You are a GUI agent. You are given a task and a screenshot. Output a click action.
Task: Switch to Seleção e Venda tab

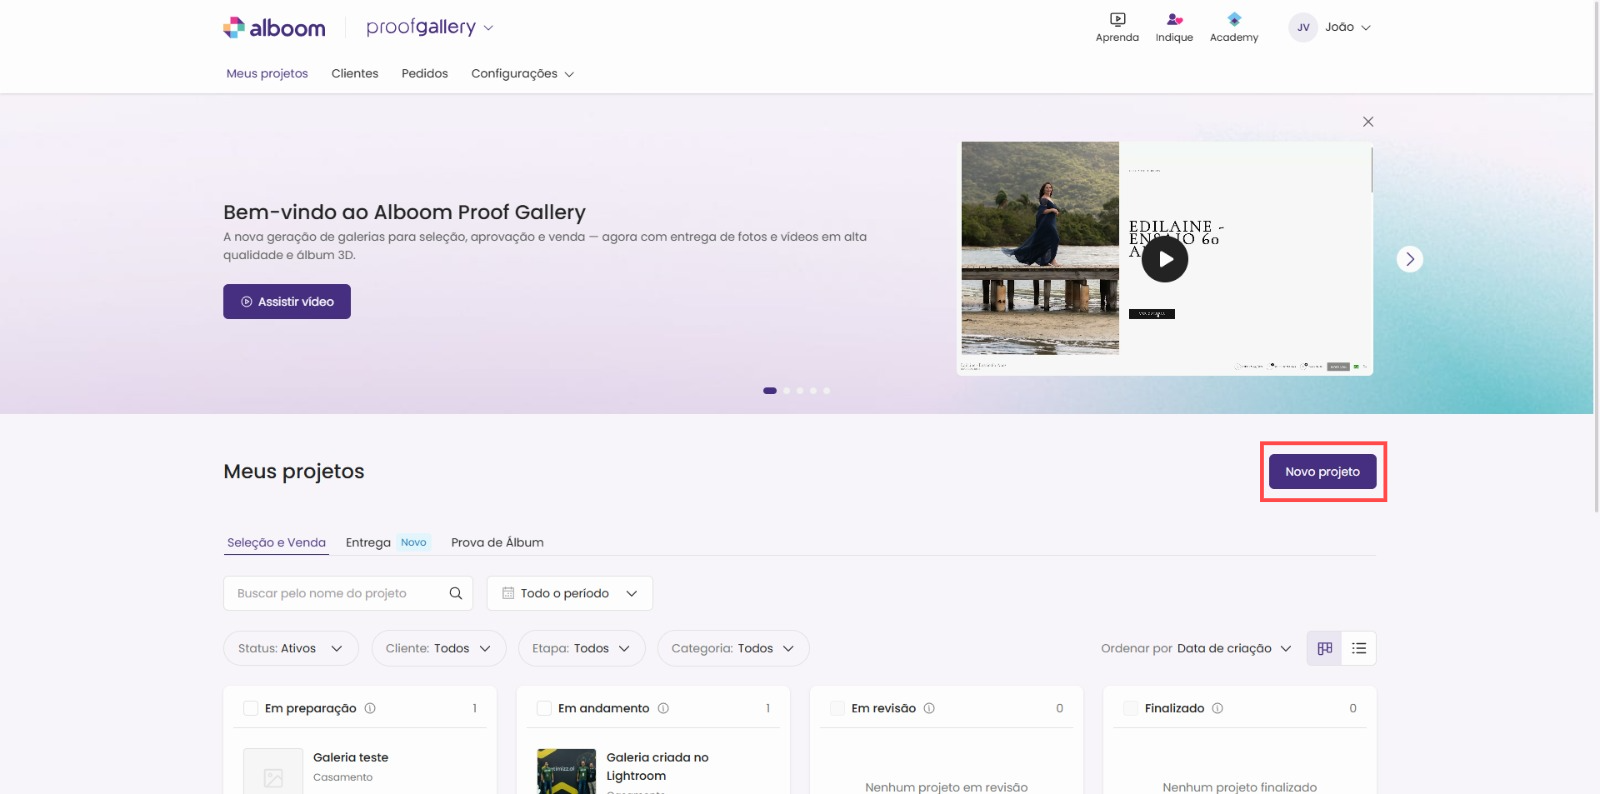(276, 542)
